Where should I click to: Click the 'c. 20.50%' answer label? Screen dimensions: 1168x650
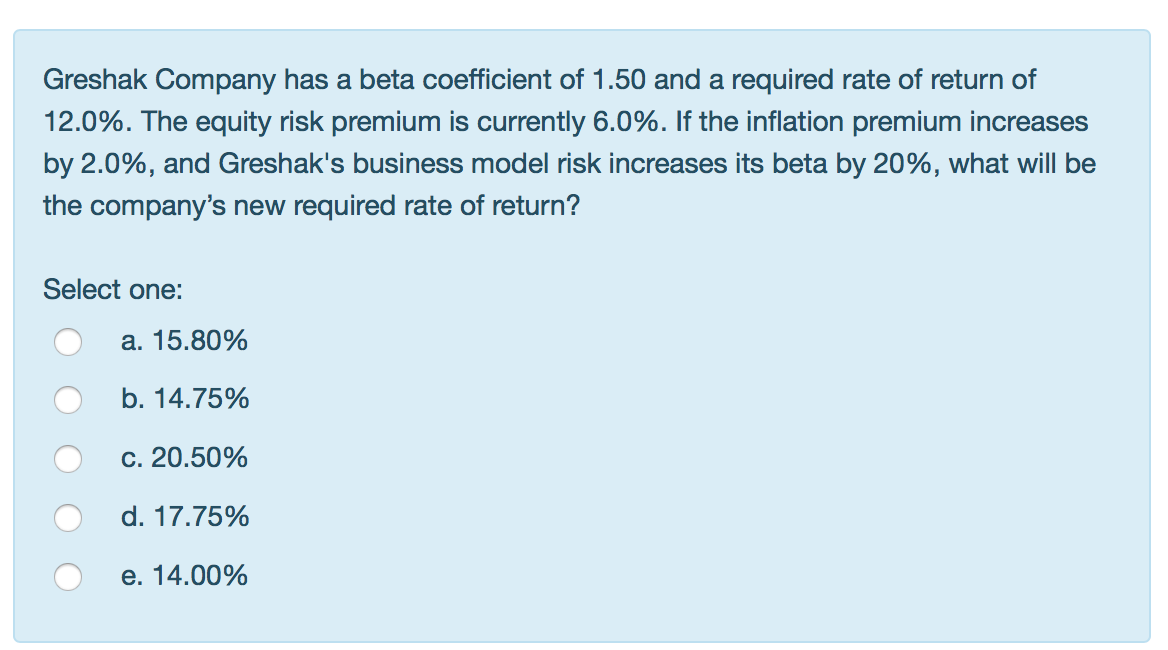tap(184, 458)
